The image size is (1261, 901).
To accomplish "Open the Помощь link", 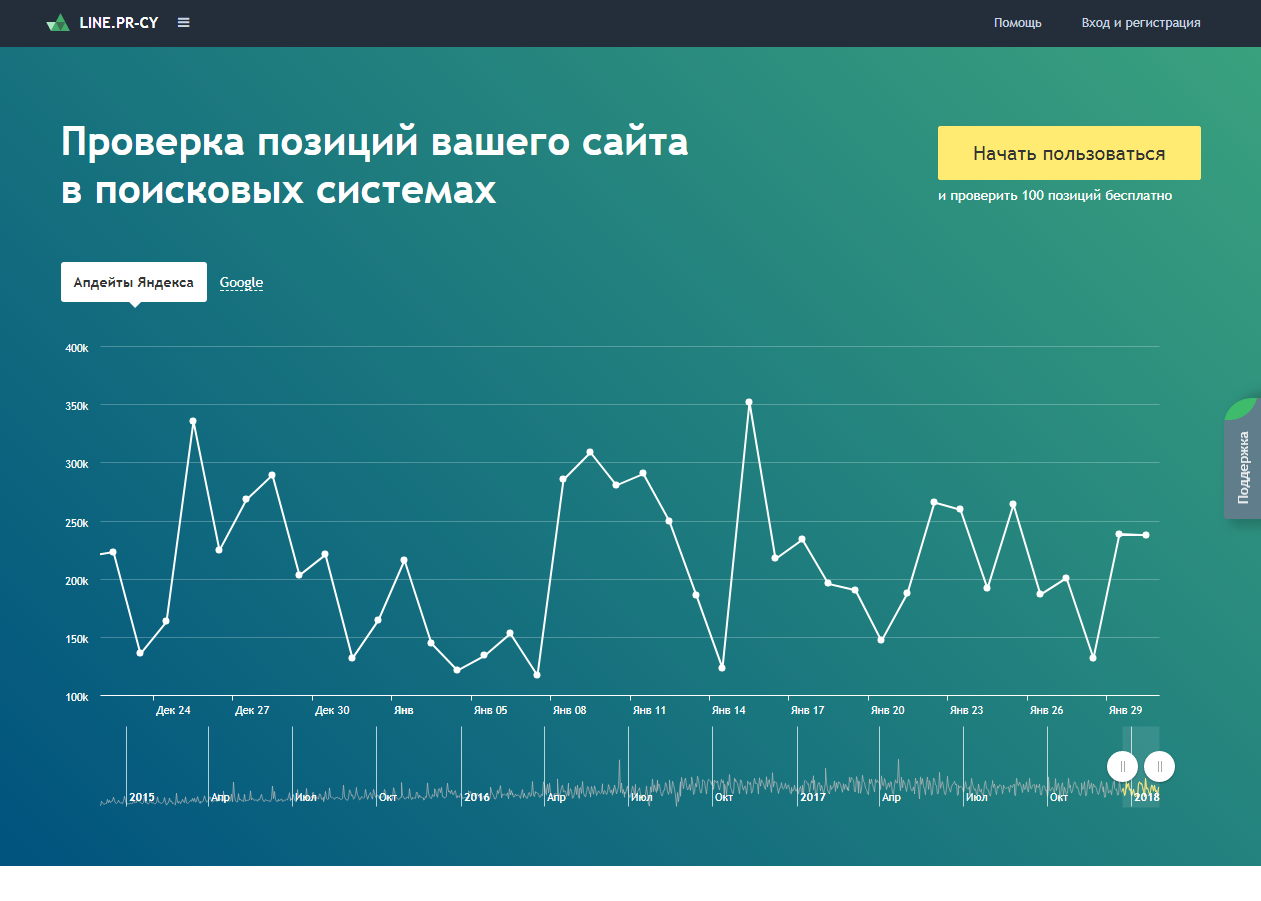I will point(1018,23).
